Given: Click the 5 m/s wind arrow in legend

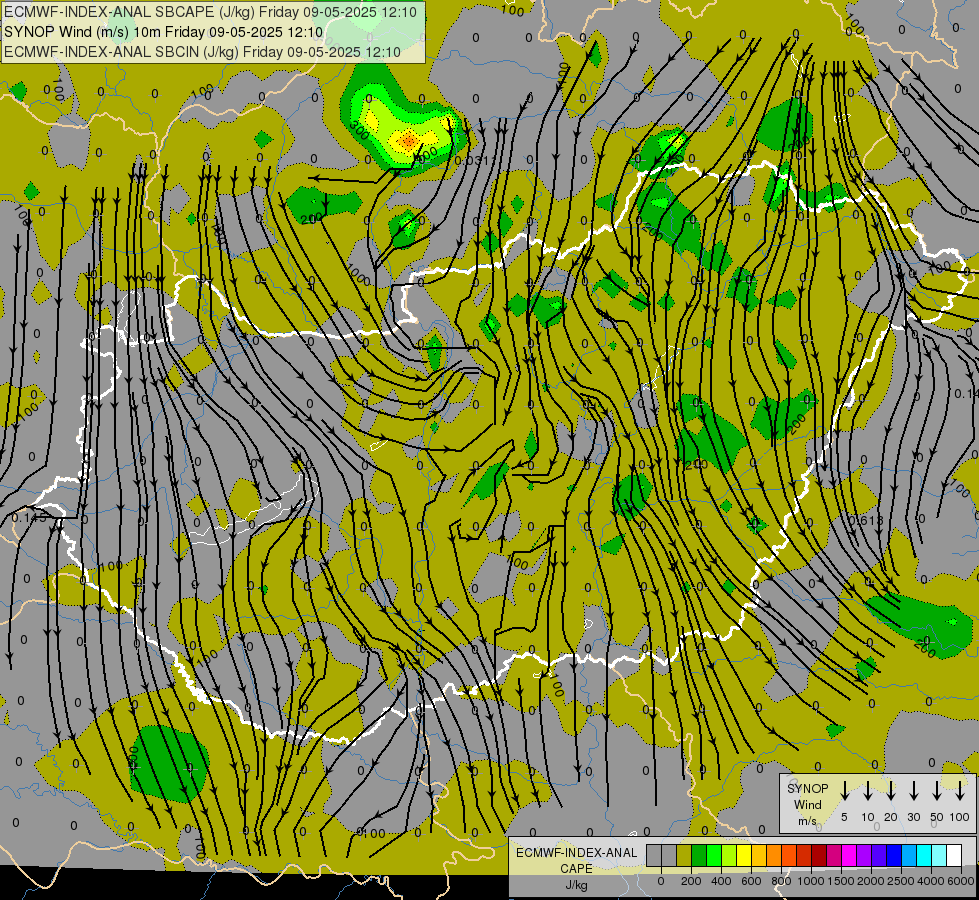Looking at the screenshot, I should point(844,791).
